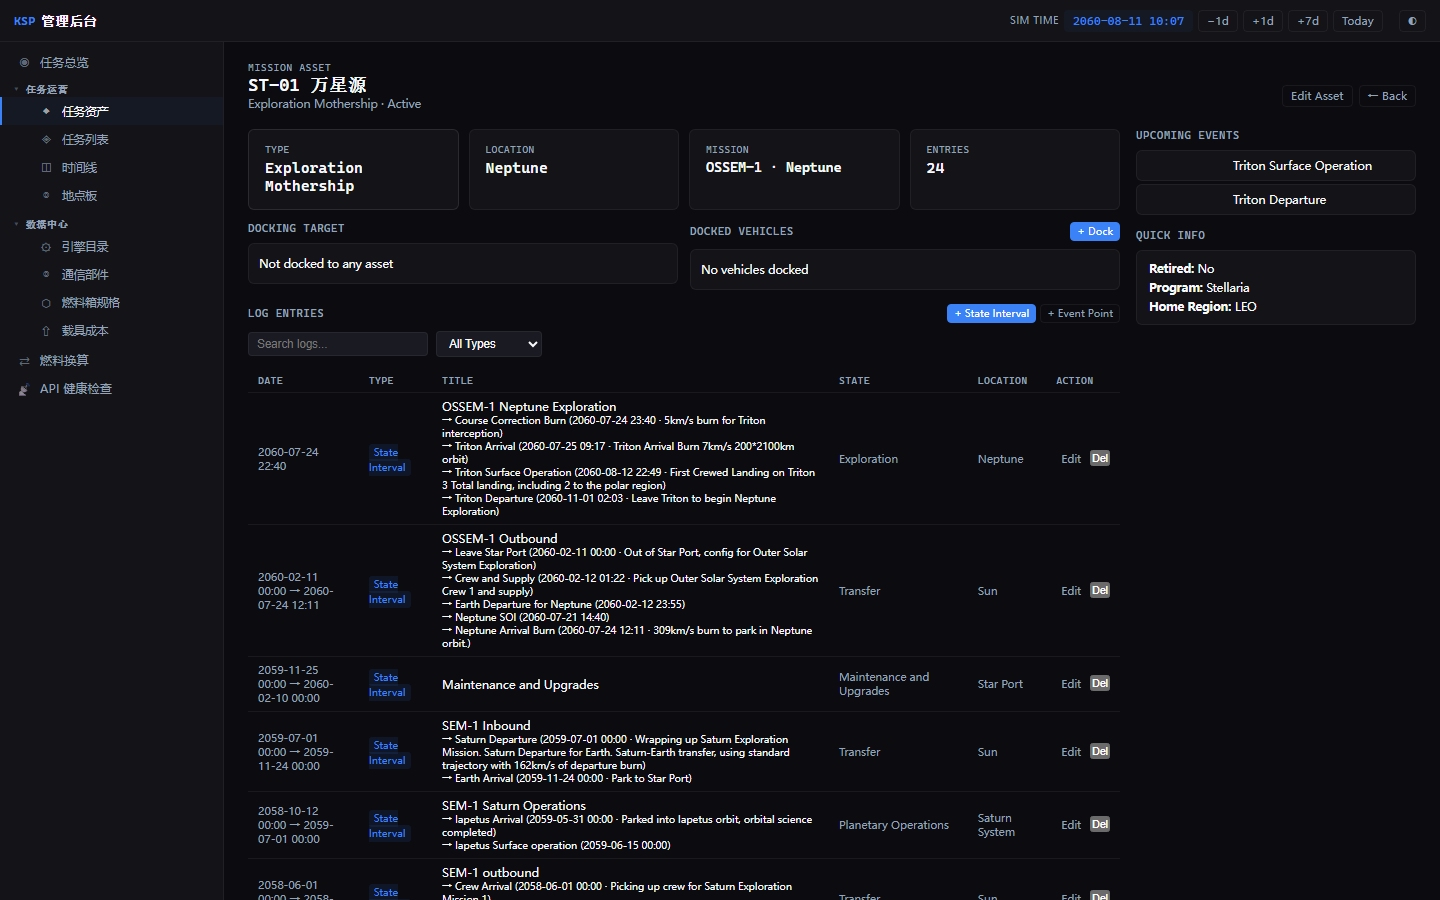This screenshot has width=1440, height=900.
Task: Add a new Event Point entry
Action: coord(1080,313)
